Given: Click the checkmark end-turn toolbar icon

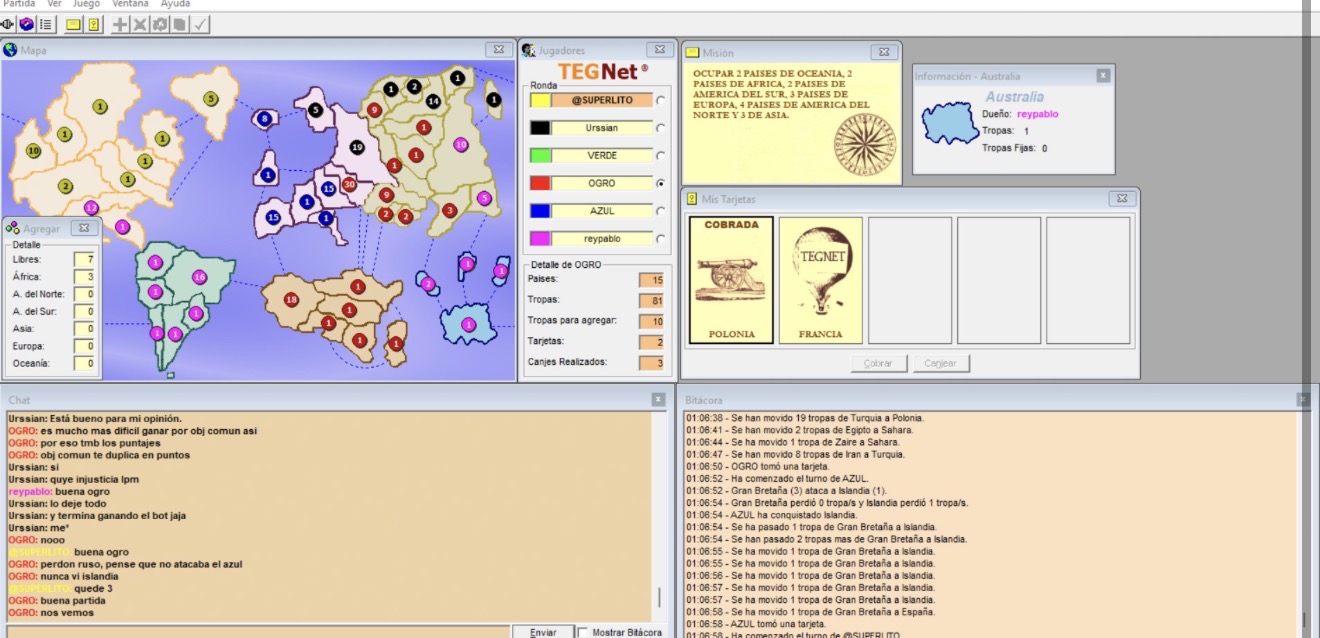Looking at the screenshot, I should 200,24.
